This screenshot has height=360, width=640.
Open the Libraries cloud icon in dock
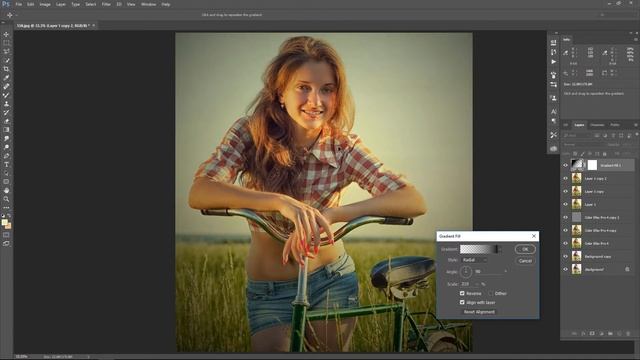pyautogui.click(x=553, y=149)
